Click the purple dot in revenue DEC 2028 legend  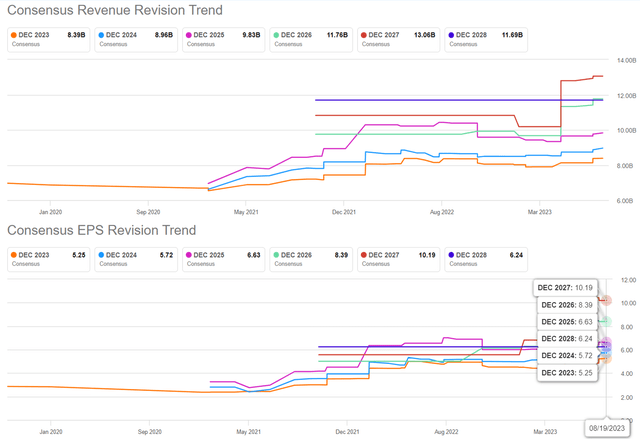click(451, 35)
